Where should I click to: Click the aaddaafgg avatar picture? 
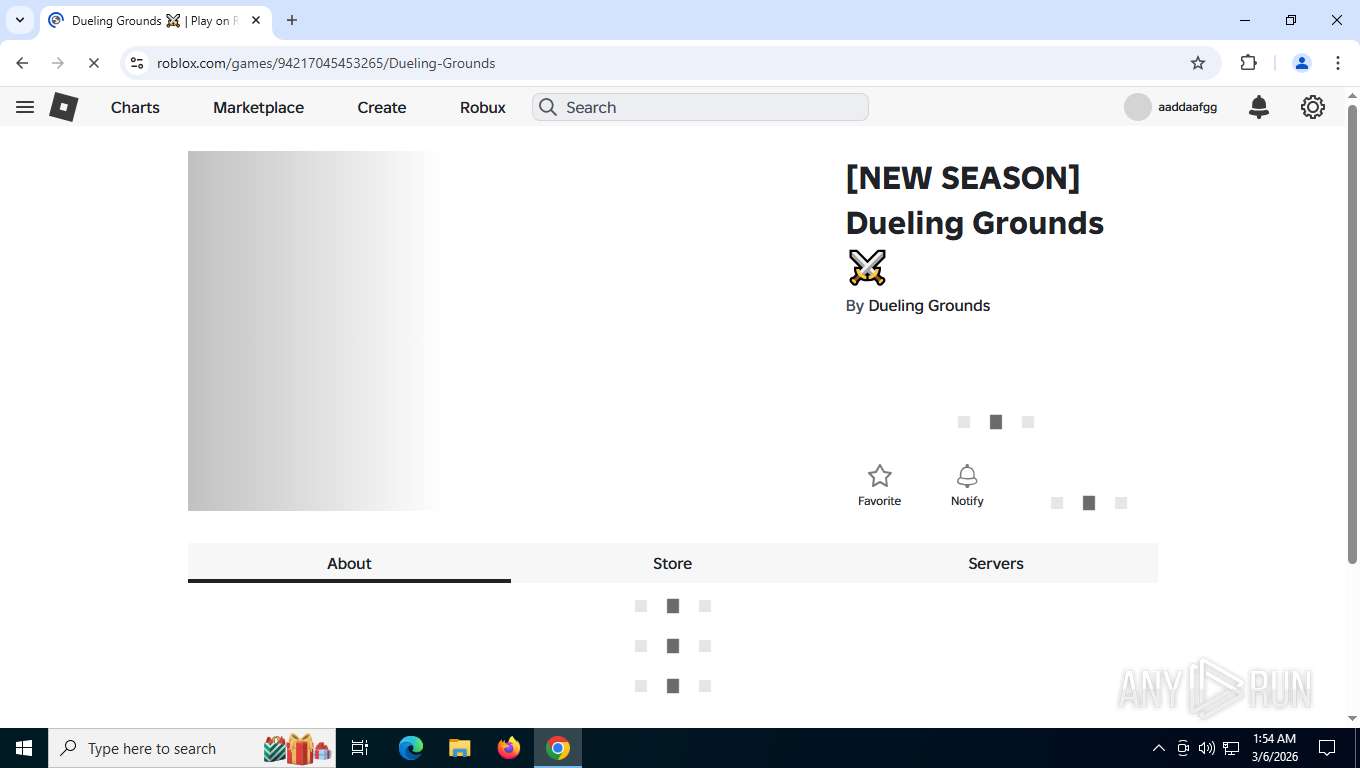[x=1138, y=107]
